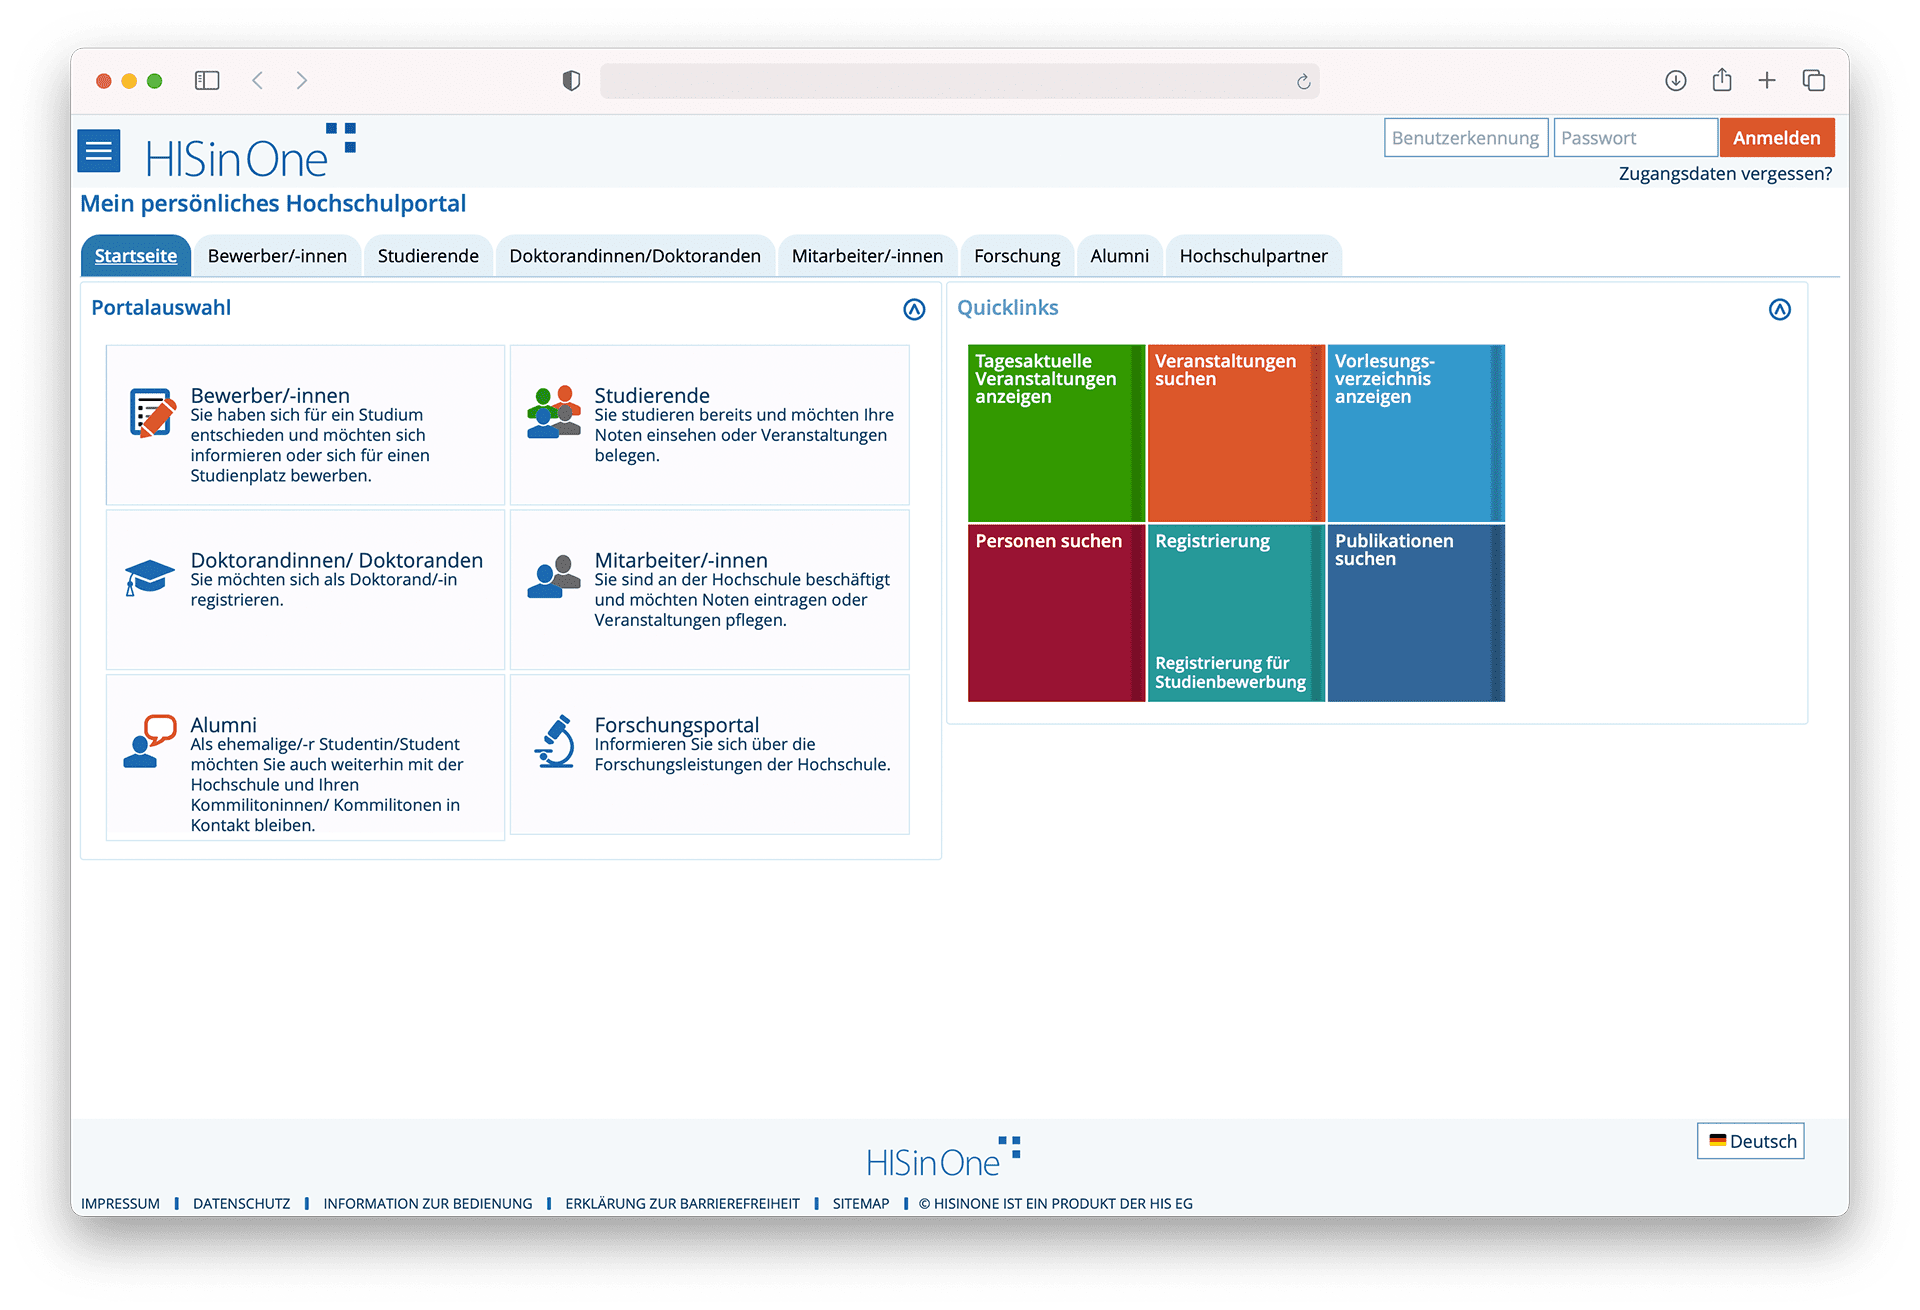Click the group icon on the Studierende tile
Viewport: 1920px width, 1310px height.
coord(554,413)
